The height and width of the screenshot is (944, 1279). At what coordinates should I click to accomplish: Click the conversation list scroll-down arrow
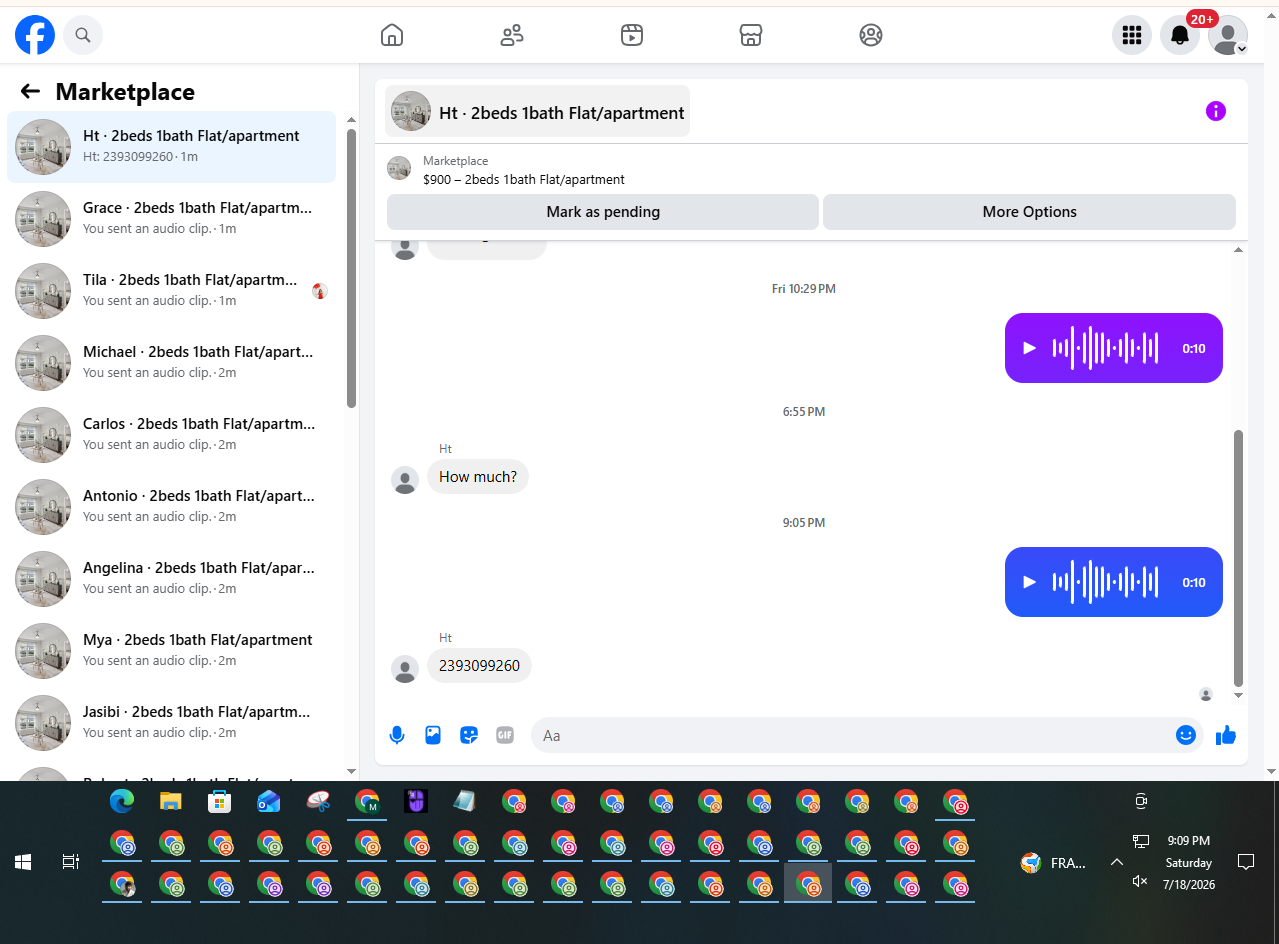point(351,771)
